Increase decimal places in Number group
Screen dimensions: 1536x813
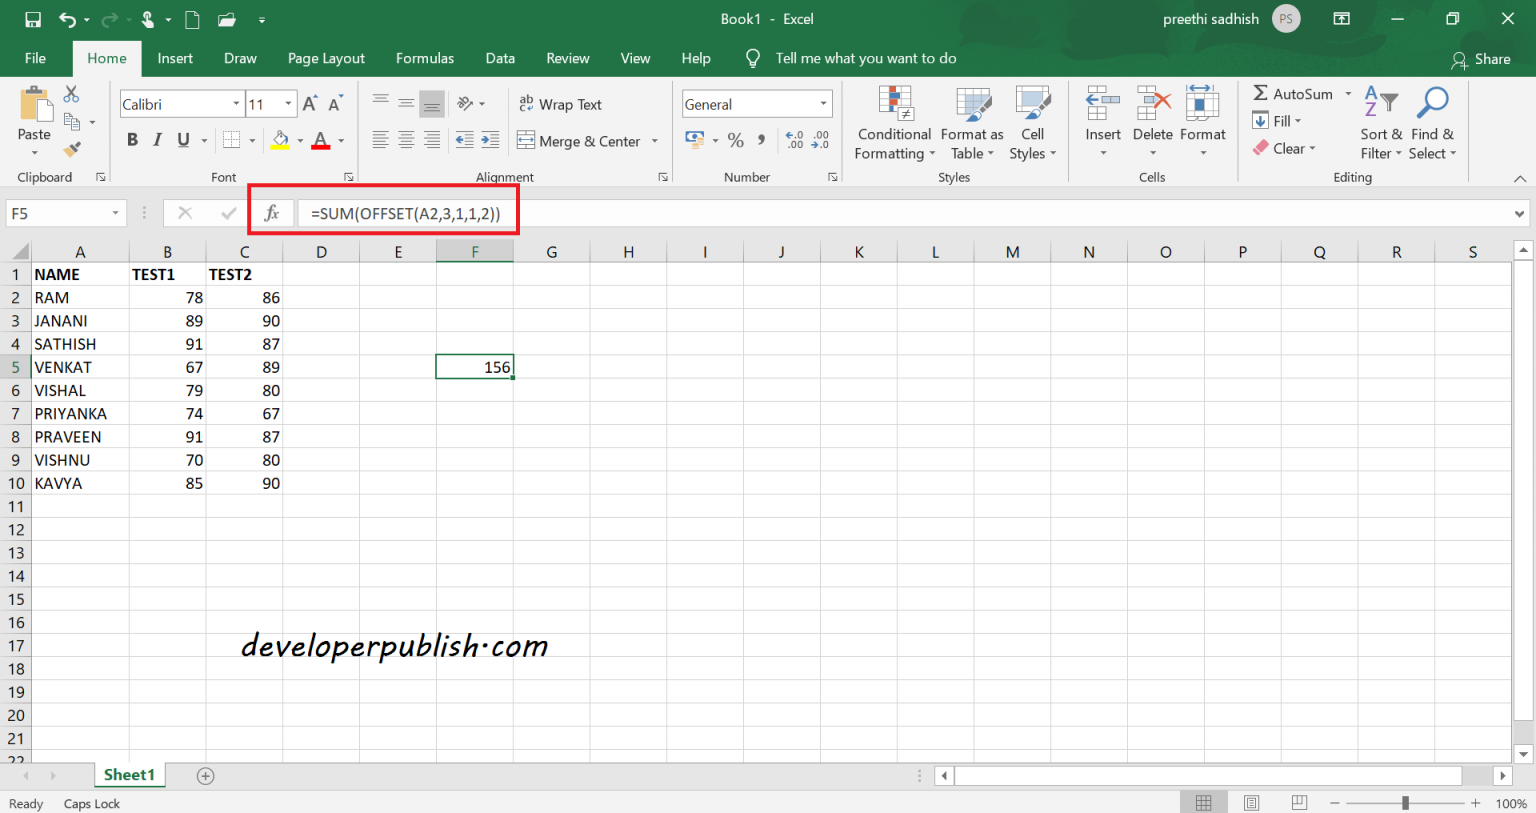792,140
